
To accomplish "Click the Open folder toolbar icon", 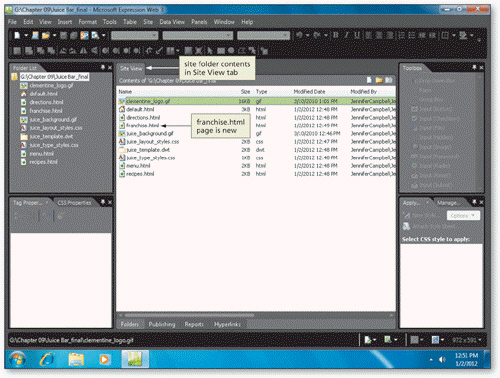I will click(46, 35).
